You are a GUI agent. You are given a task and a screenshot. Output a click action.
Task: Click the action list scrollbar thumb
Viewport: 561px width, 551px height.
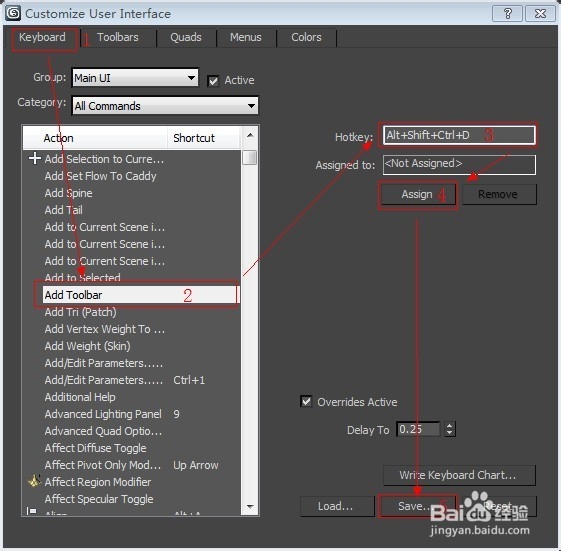[x=249, y=158]
